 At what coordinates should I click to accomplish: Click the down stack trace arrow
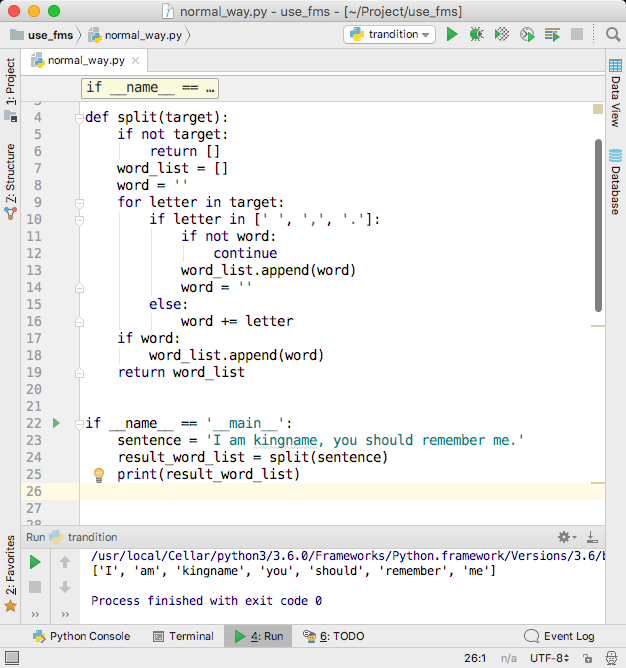coord(65,587)
